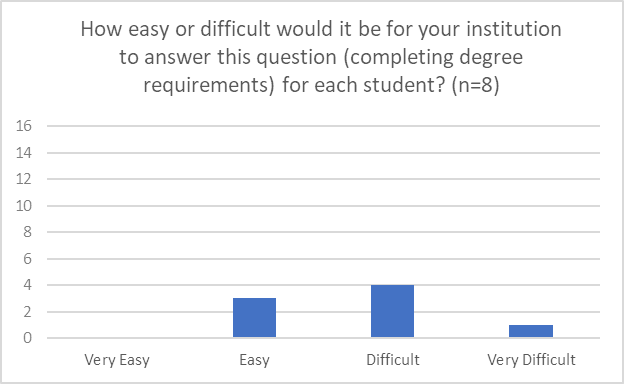
Task: Select the Very Difficult bar
Action: [531, 331]
